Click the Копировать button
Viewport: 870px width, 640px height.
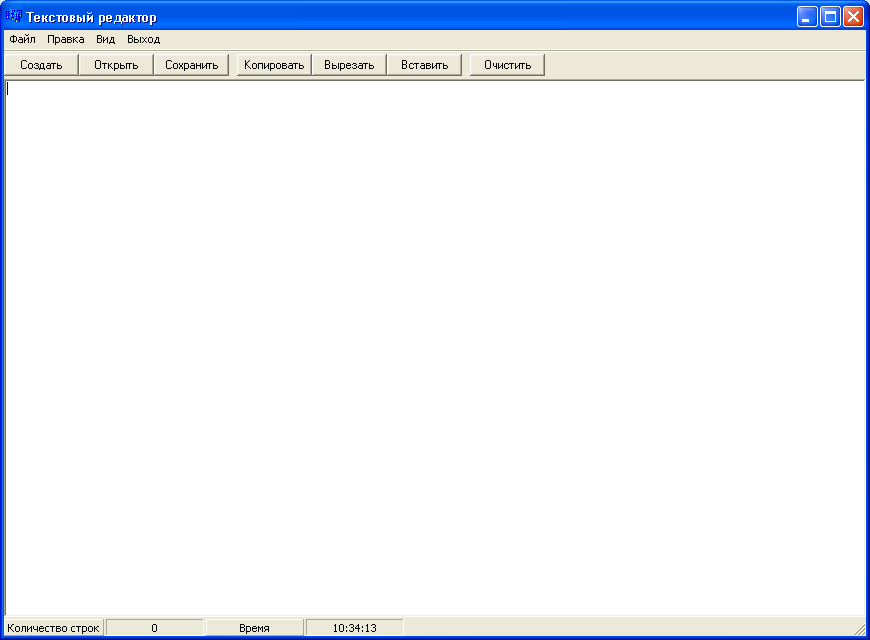coord(274,65)
